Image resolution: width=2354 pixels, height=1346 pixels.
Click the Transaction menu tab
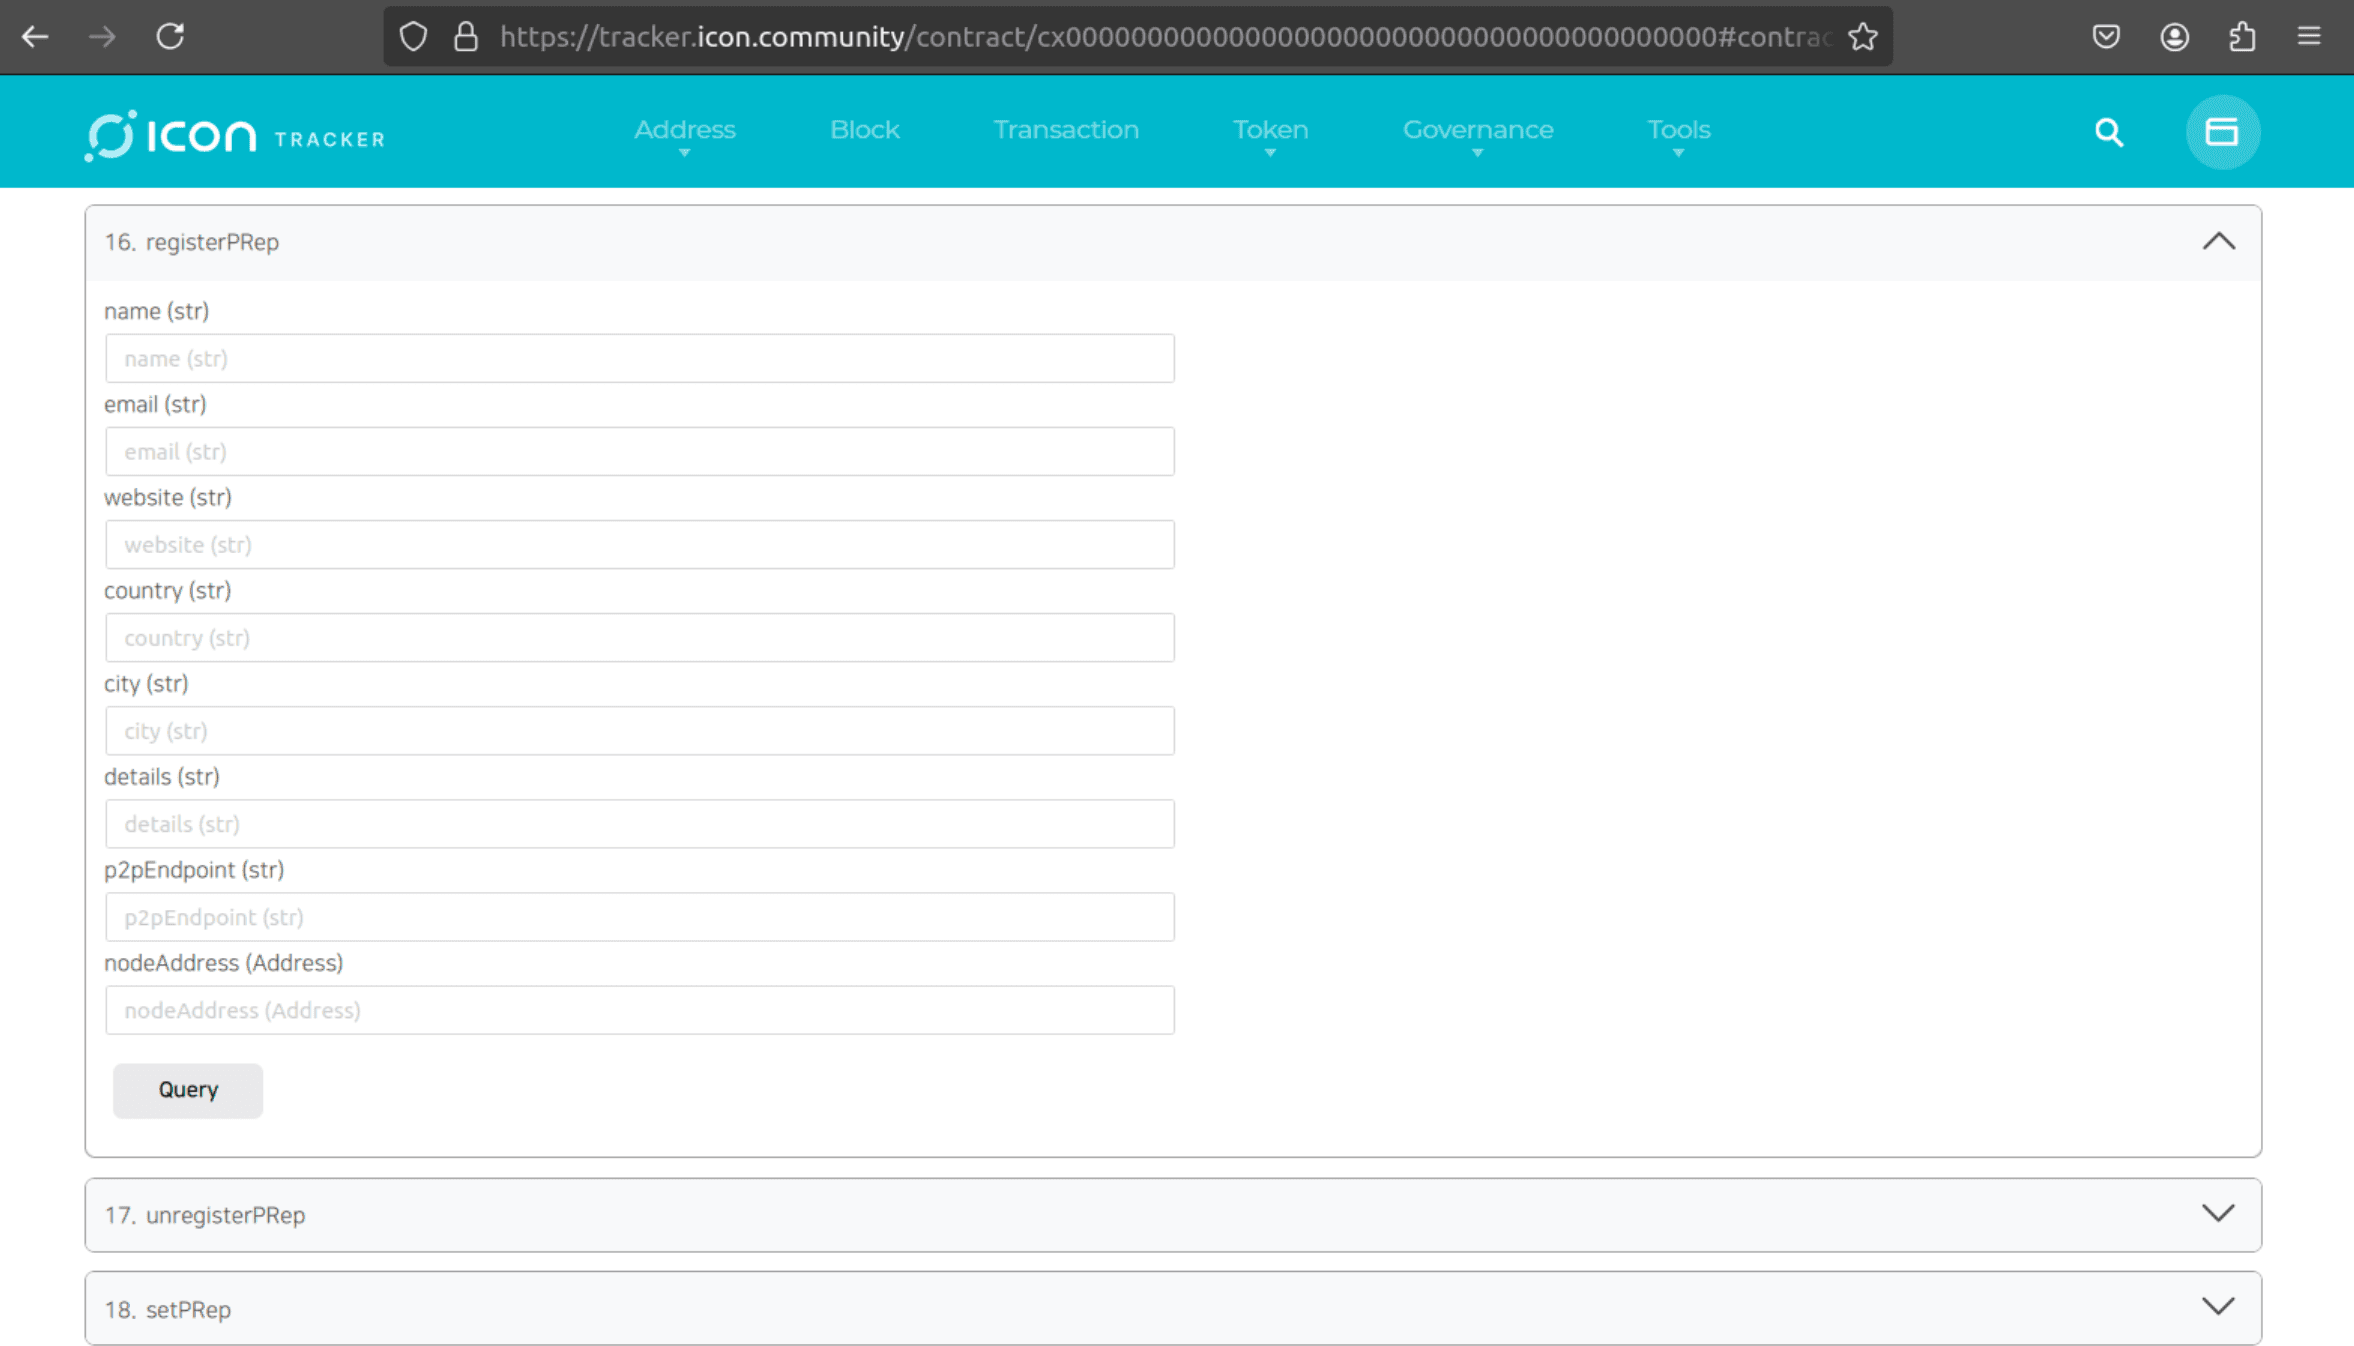1064,129
